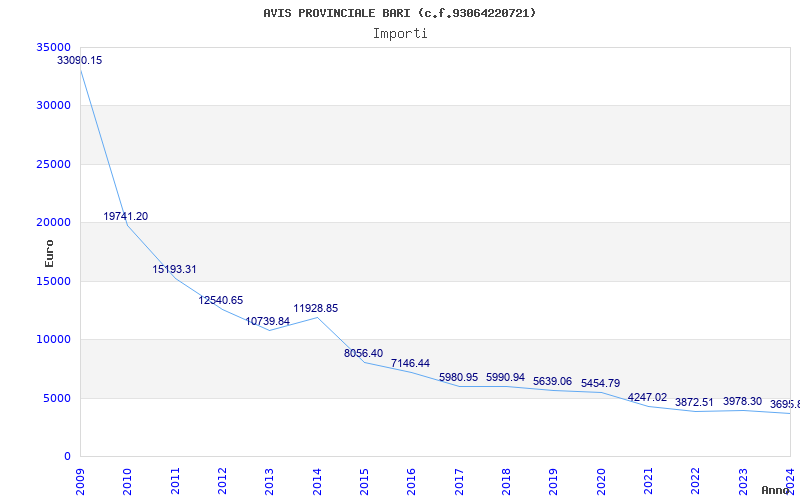Select the 0 y-axis tick label
This screenshot has height=500, width=800.
(x=67, y=457)
